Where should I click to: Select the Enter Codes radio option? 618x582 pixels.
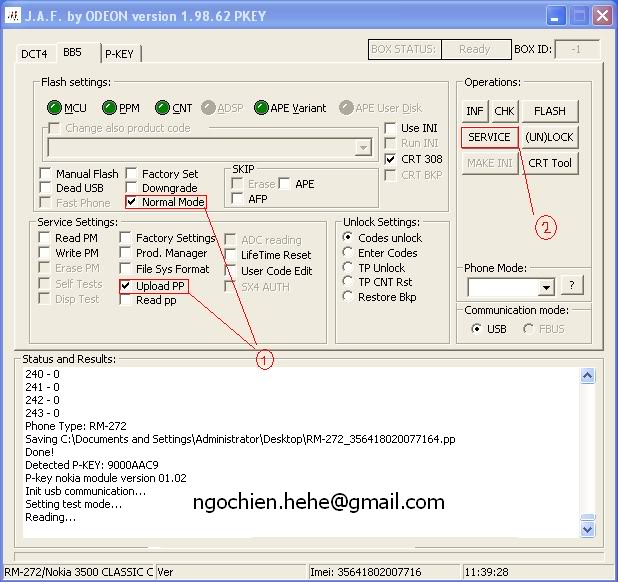pos(348,253)
